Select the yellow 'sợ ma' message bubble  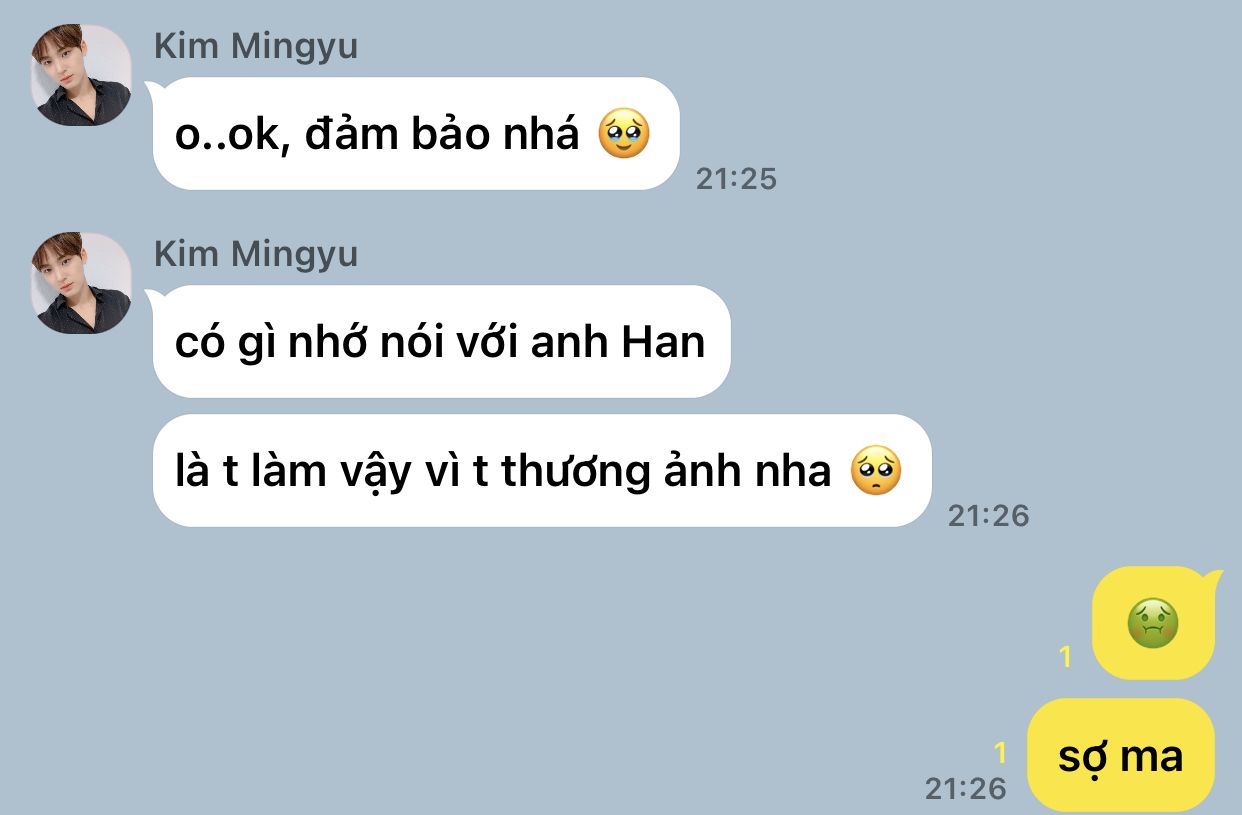(1121, 755)
